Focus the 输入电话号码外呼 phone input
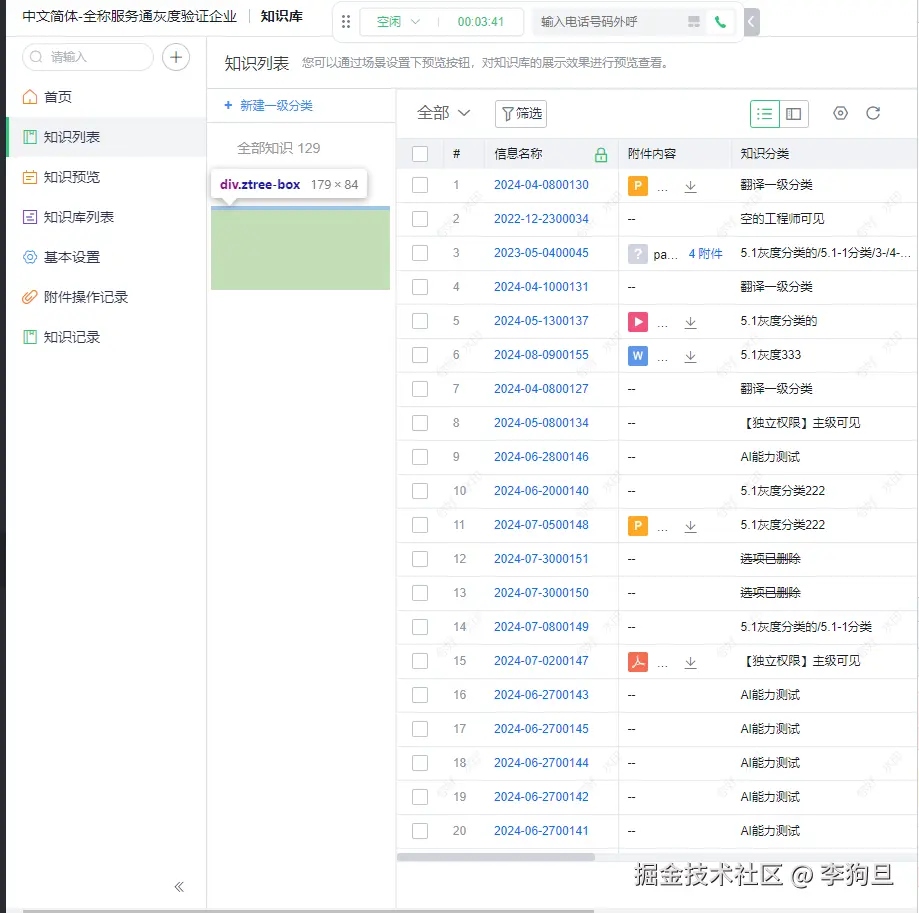Image resolution: width=919 pixels, height=913 pixels. point(610,22)
